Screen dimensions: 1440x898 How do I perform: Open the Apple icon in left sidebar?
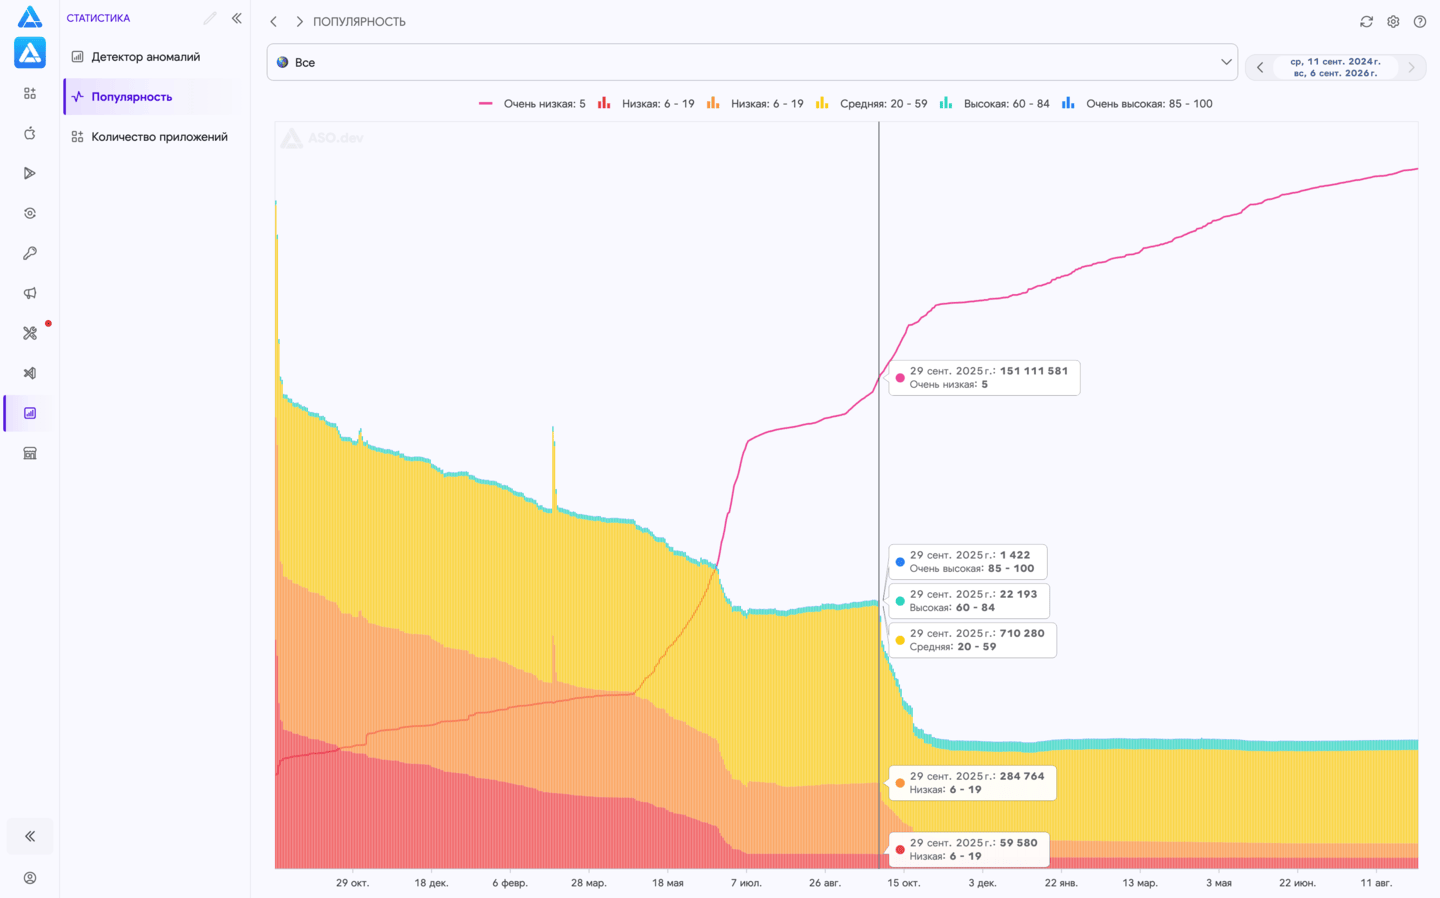click(x=30, y=133)
